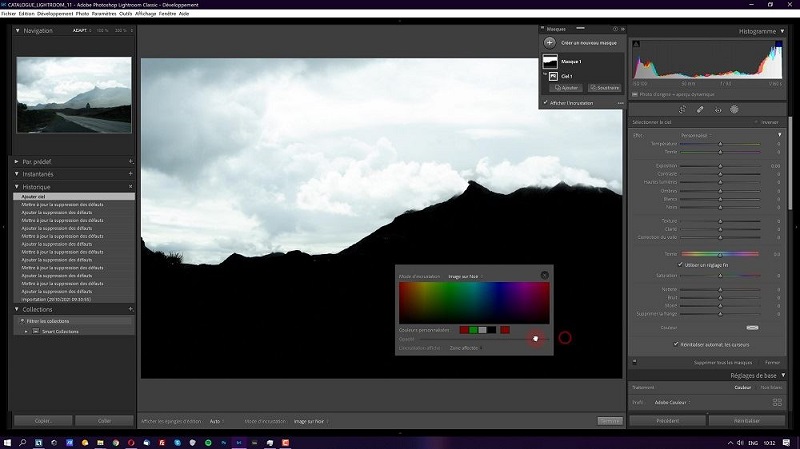Click the Soustraire button in the masks panel
Viewport: 800px width, 449px height.
[x=605, y=88]
